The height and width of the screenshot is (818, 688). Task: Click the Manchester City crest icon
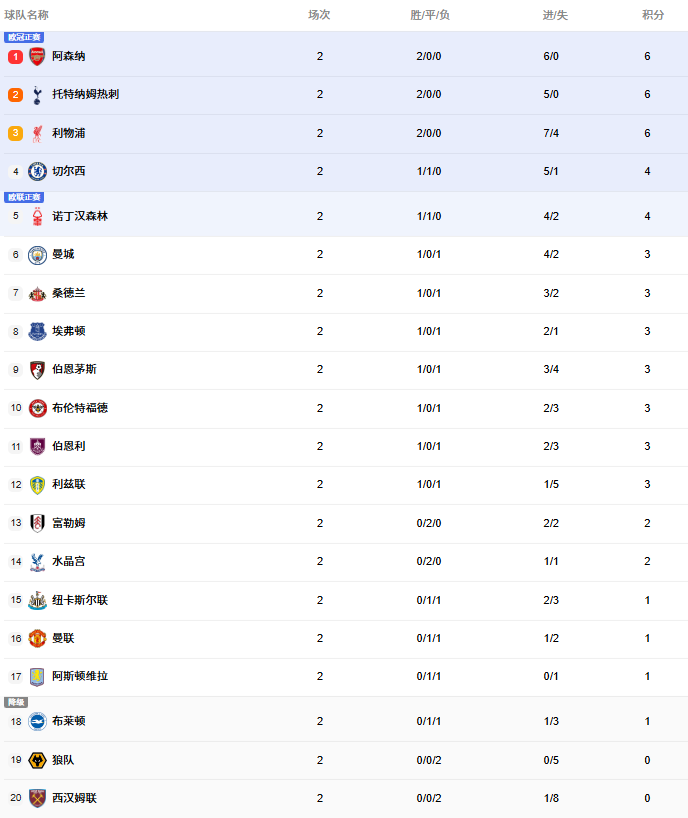point(37,254)
